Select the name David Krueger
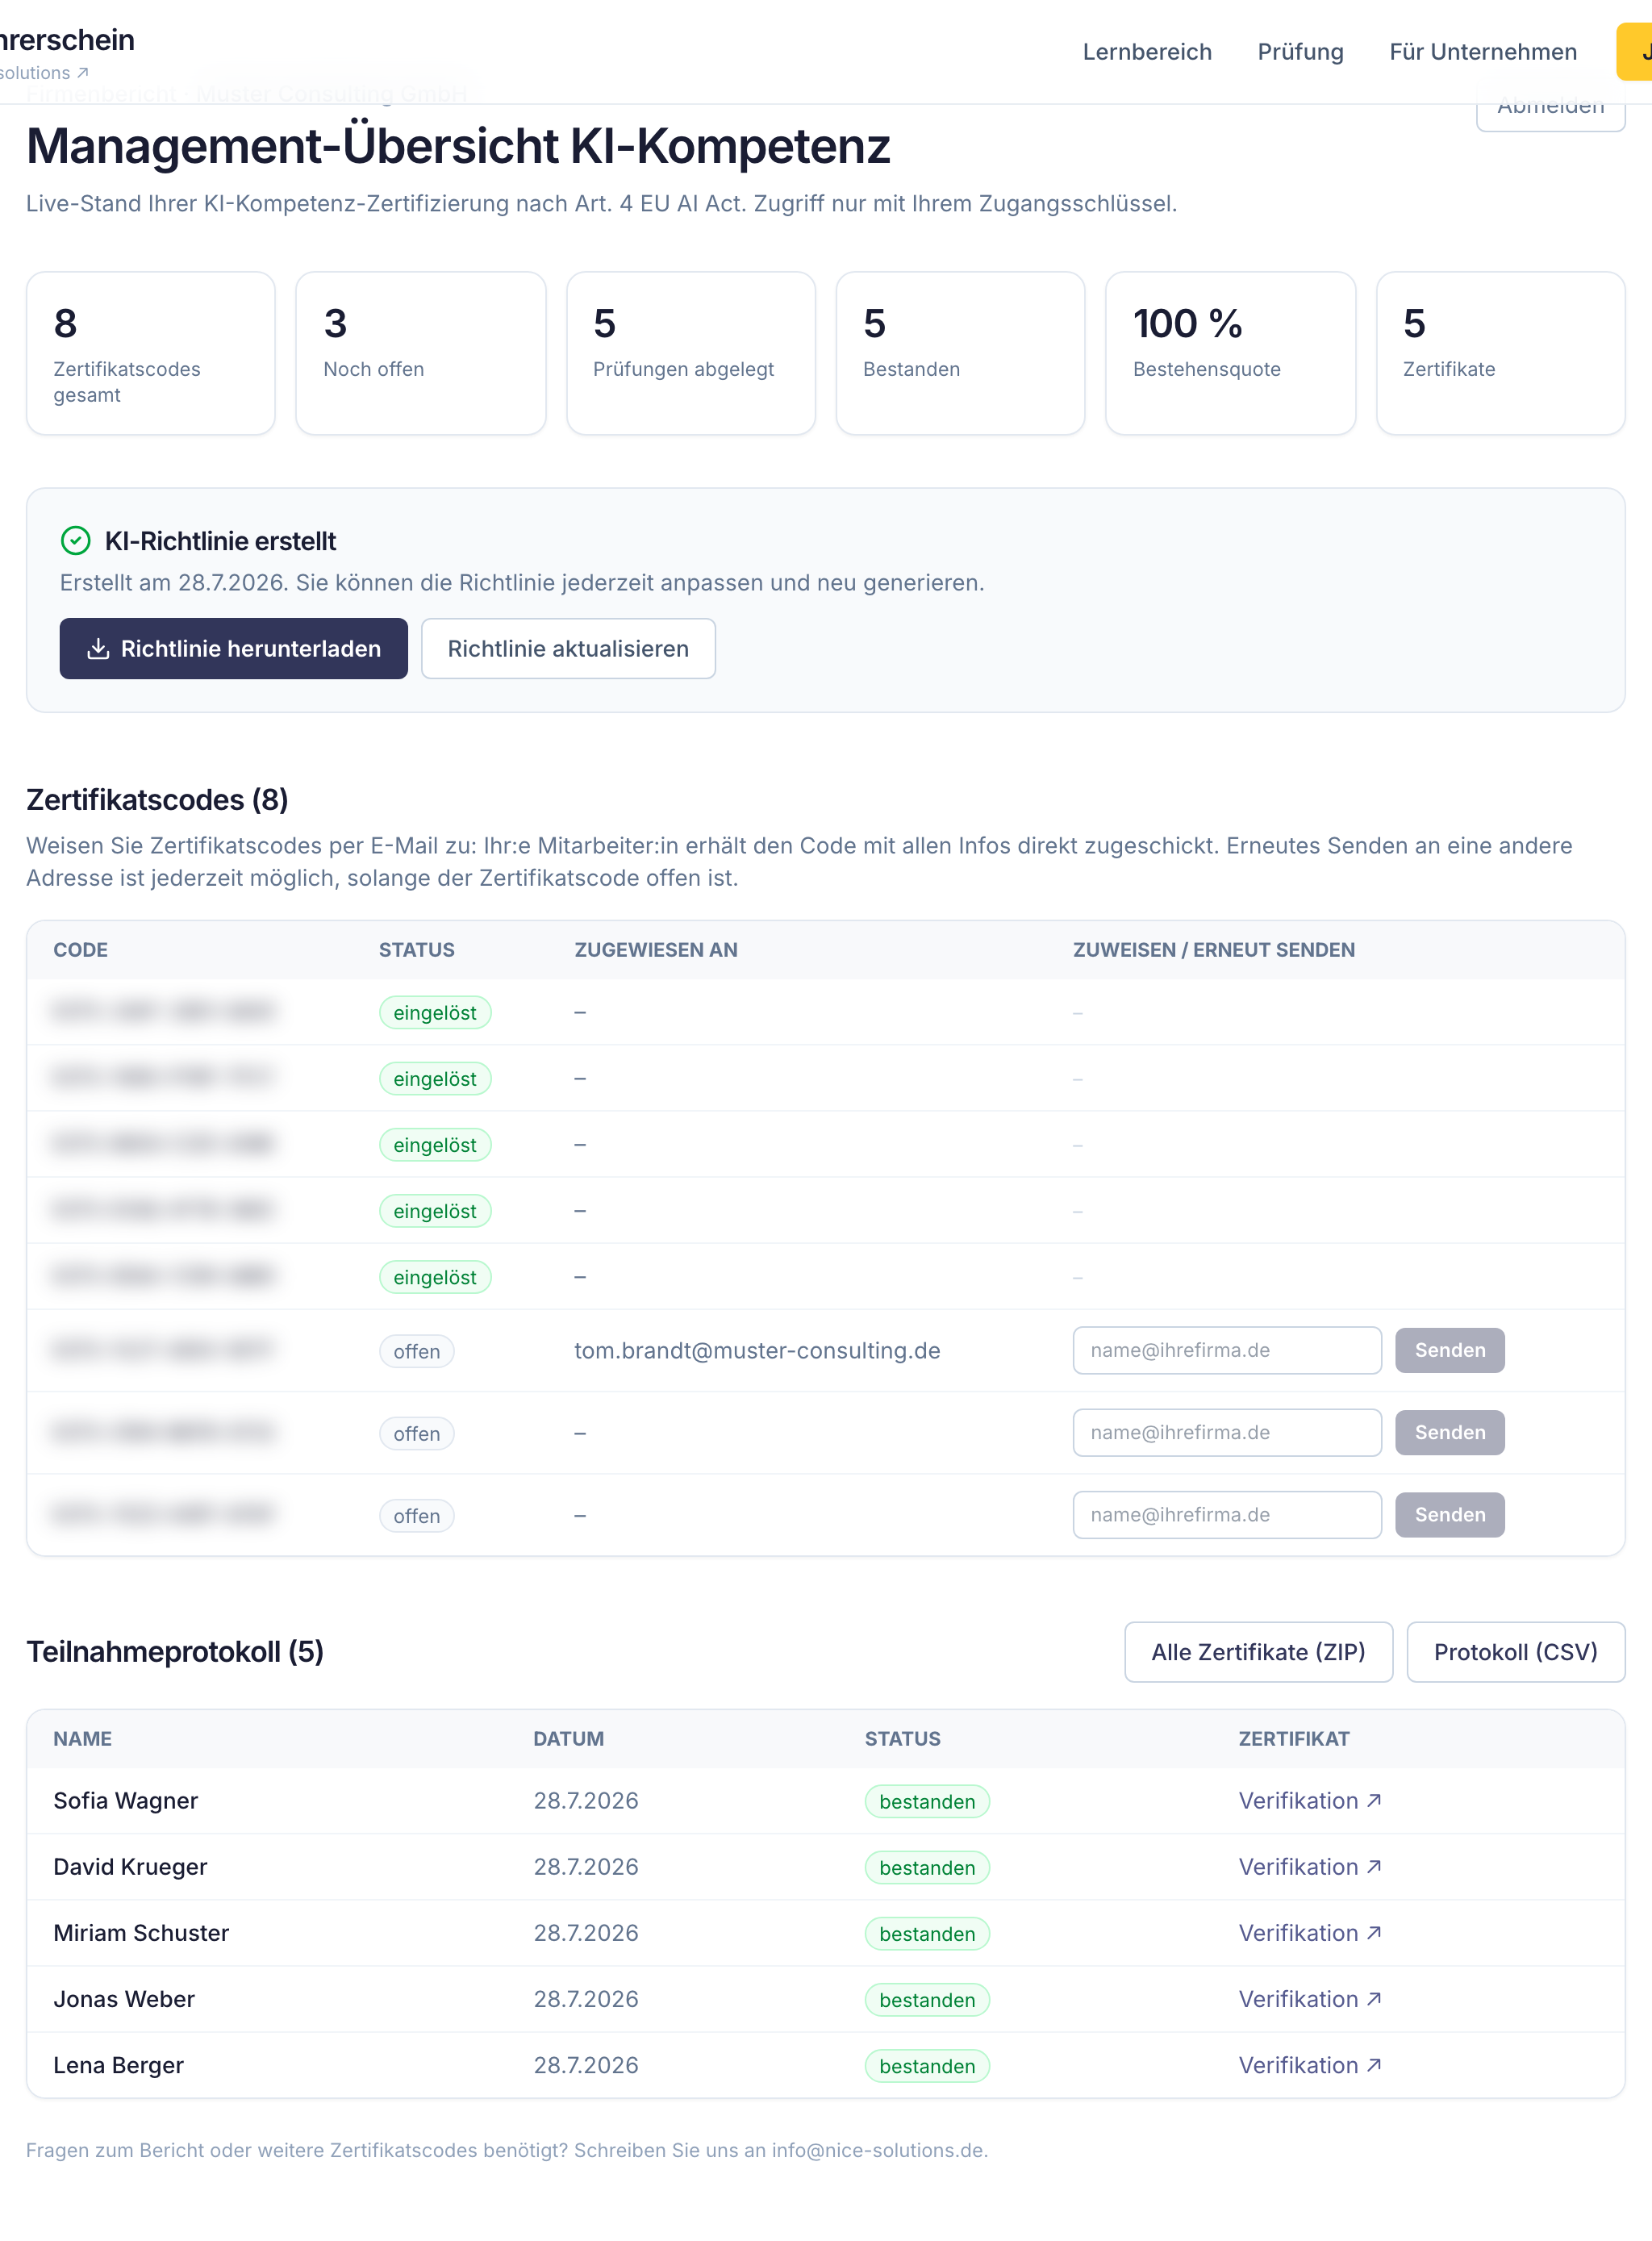 click(130, 1866)
